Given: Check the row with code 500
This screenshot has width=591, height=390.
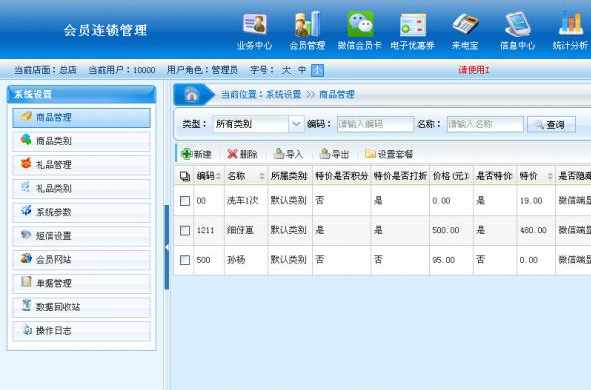Looking at the screenshot, I should tap(185, 260).
